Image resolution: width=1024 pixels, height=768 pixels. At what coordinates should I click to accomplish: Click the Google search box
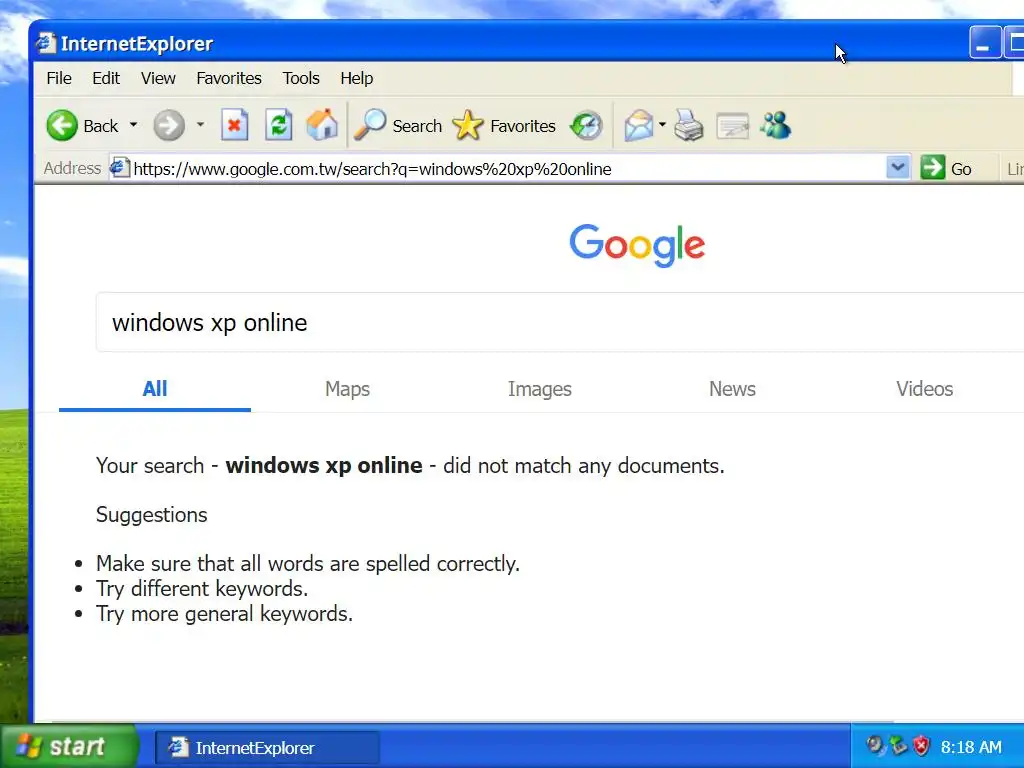click(560, 322)
